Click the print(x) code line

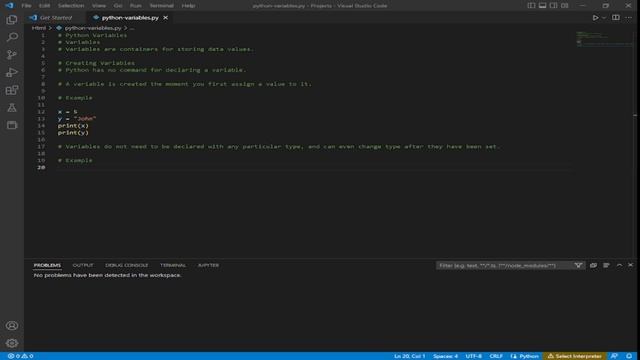click(73, 126)
